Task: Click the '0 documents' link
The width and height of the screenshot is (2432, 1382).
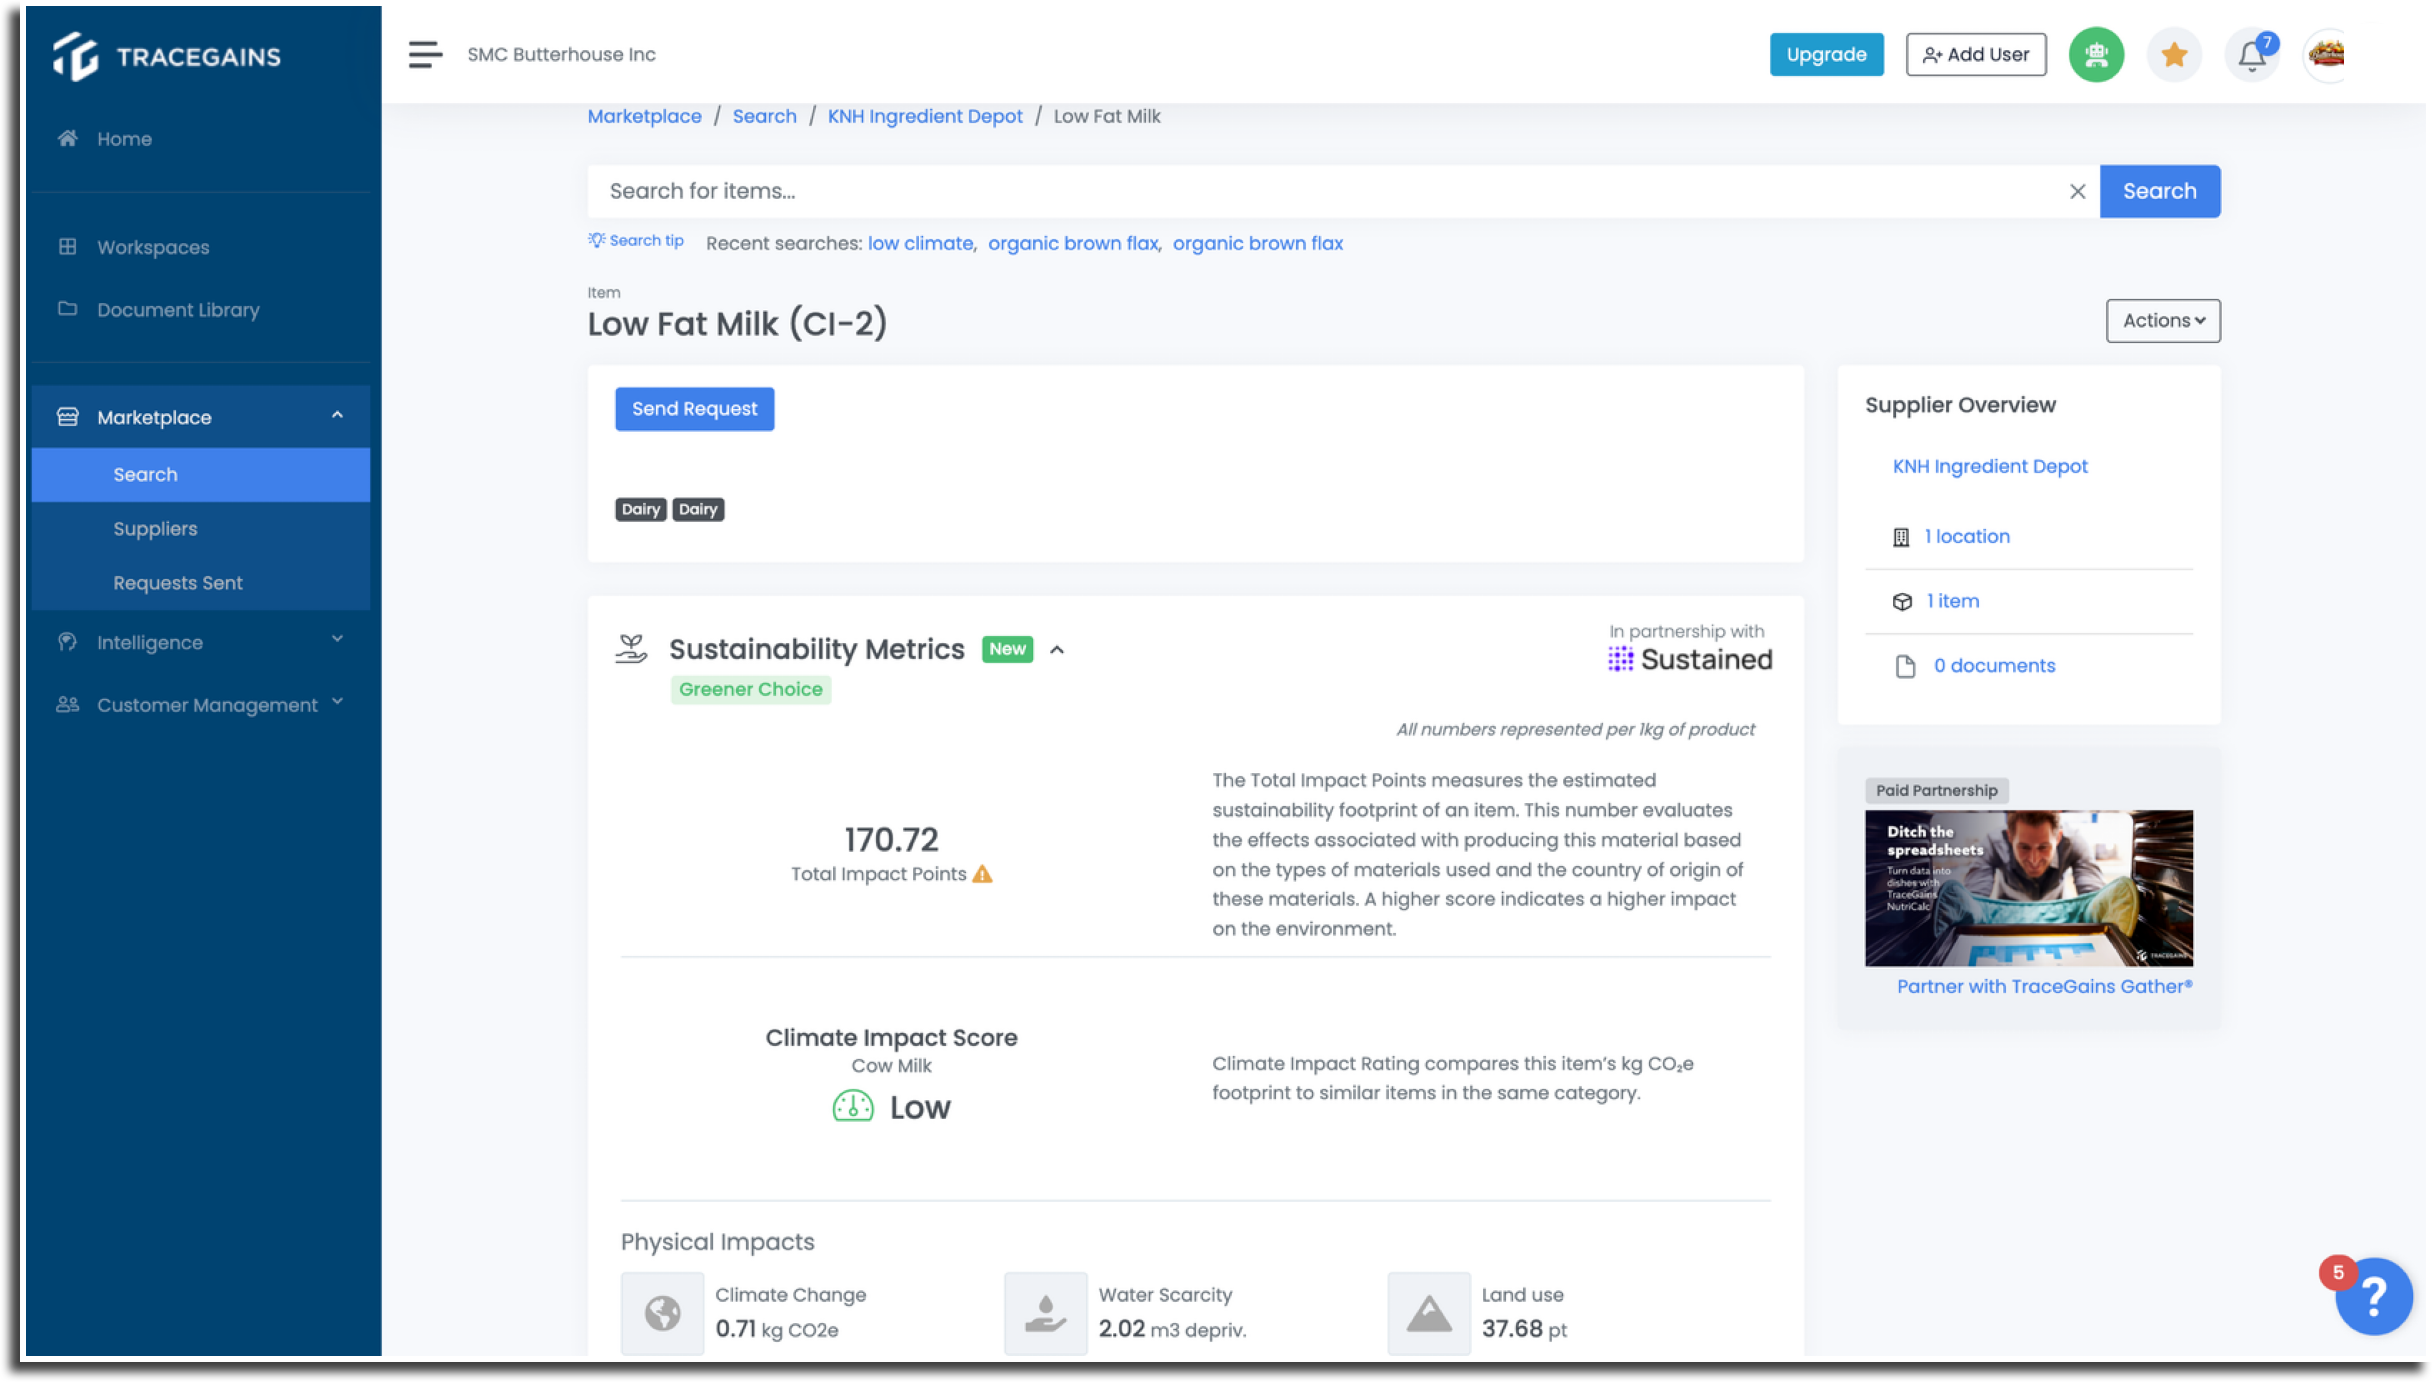Action: (1994, 666)
